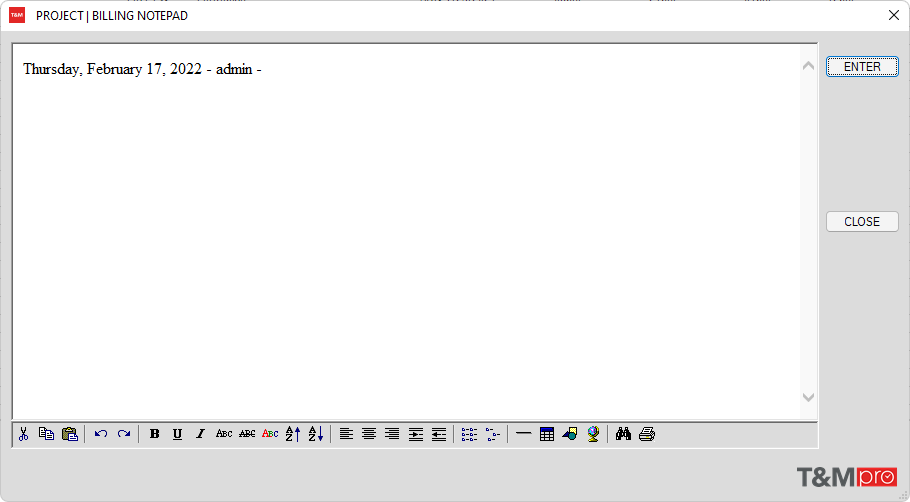This screenshot has width=910, height=502.
Task: Undo the last edit
Action: pyautogui.click(x=101, y=434)
